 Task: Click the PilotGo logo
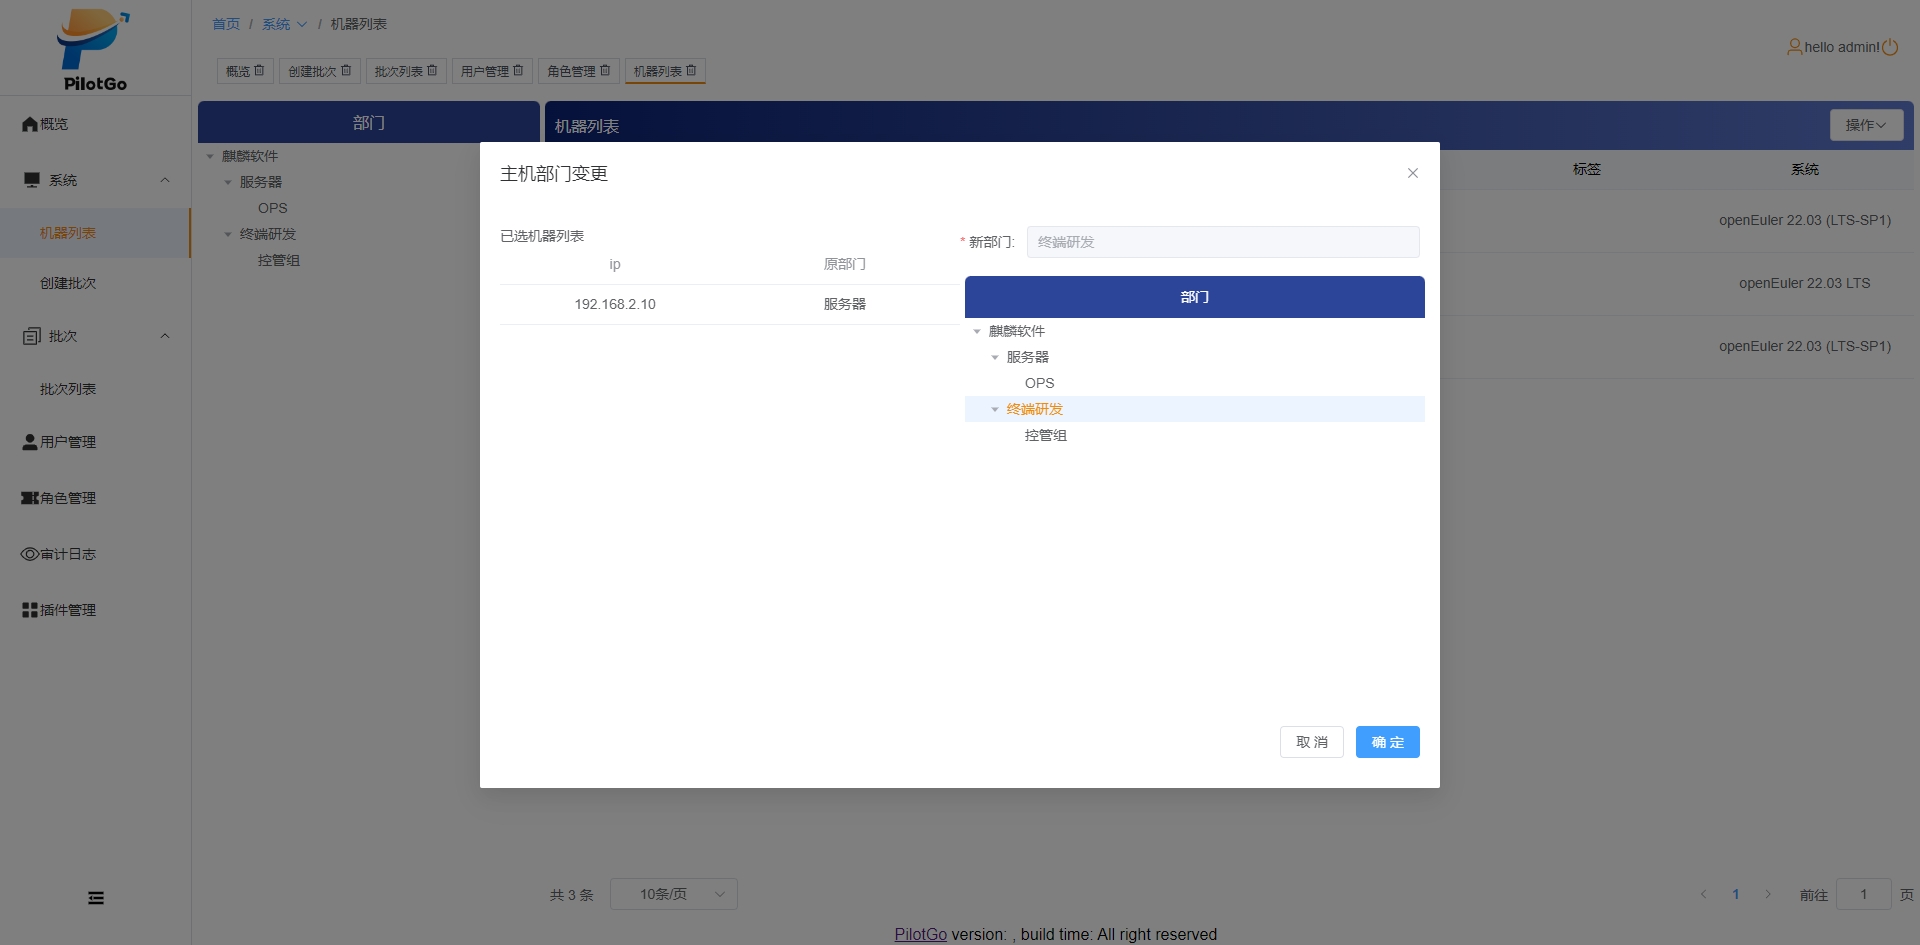pos(94,48)
